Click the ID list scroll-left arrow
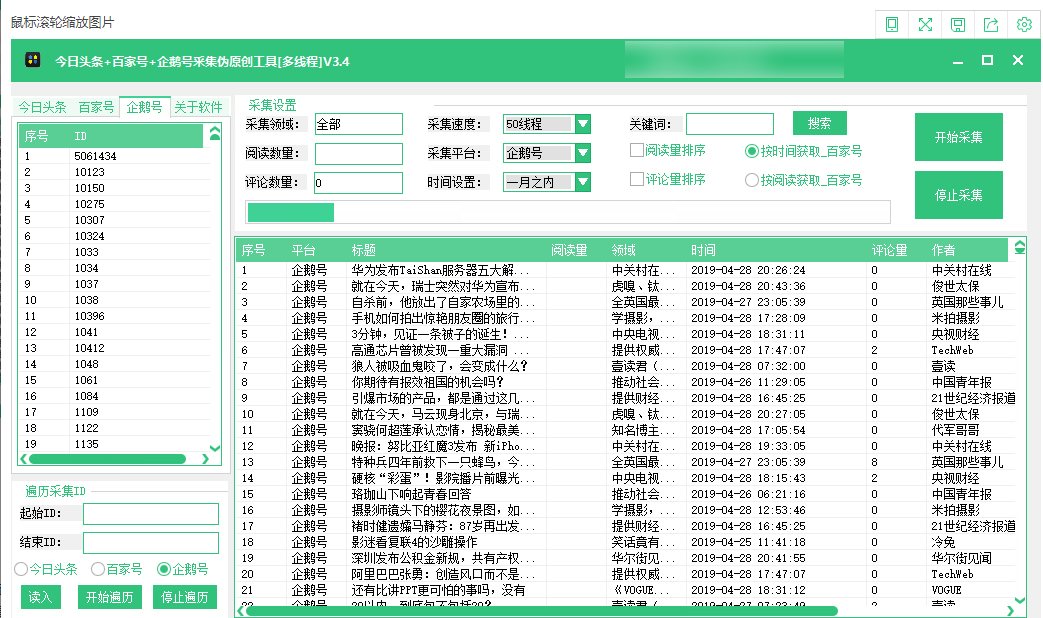This screenshot has width=1043, height=618. pos(24,459)
